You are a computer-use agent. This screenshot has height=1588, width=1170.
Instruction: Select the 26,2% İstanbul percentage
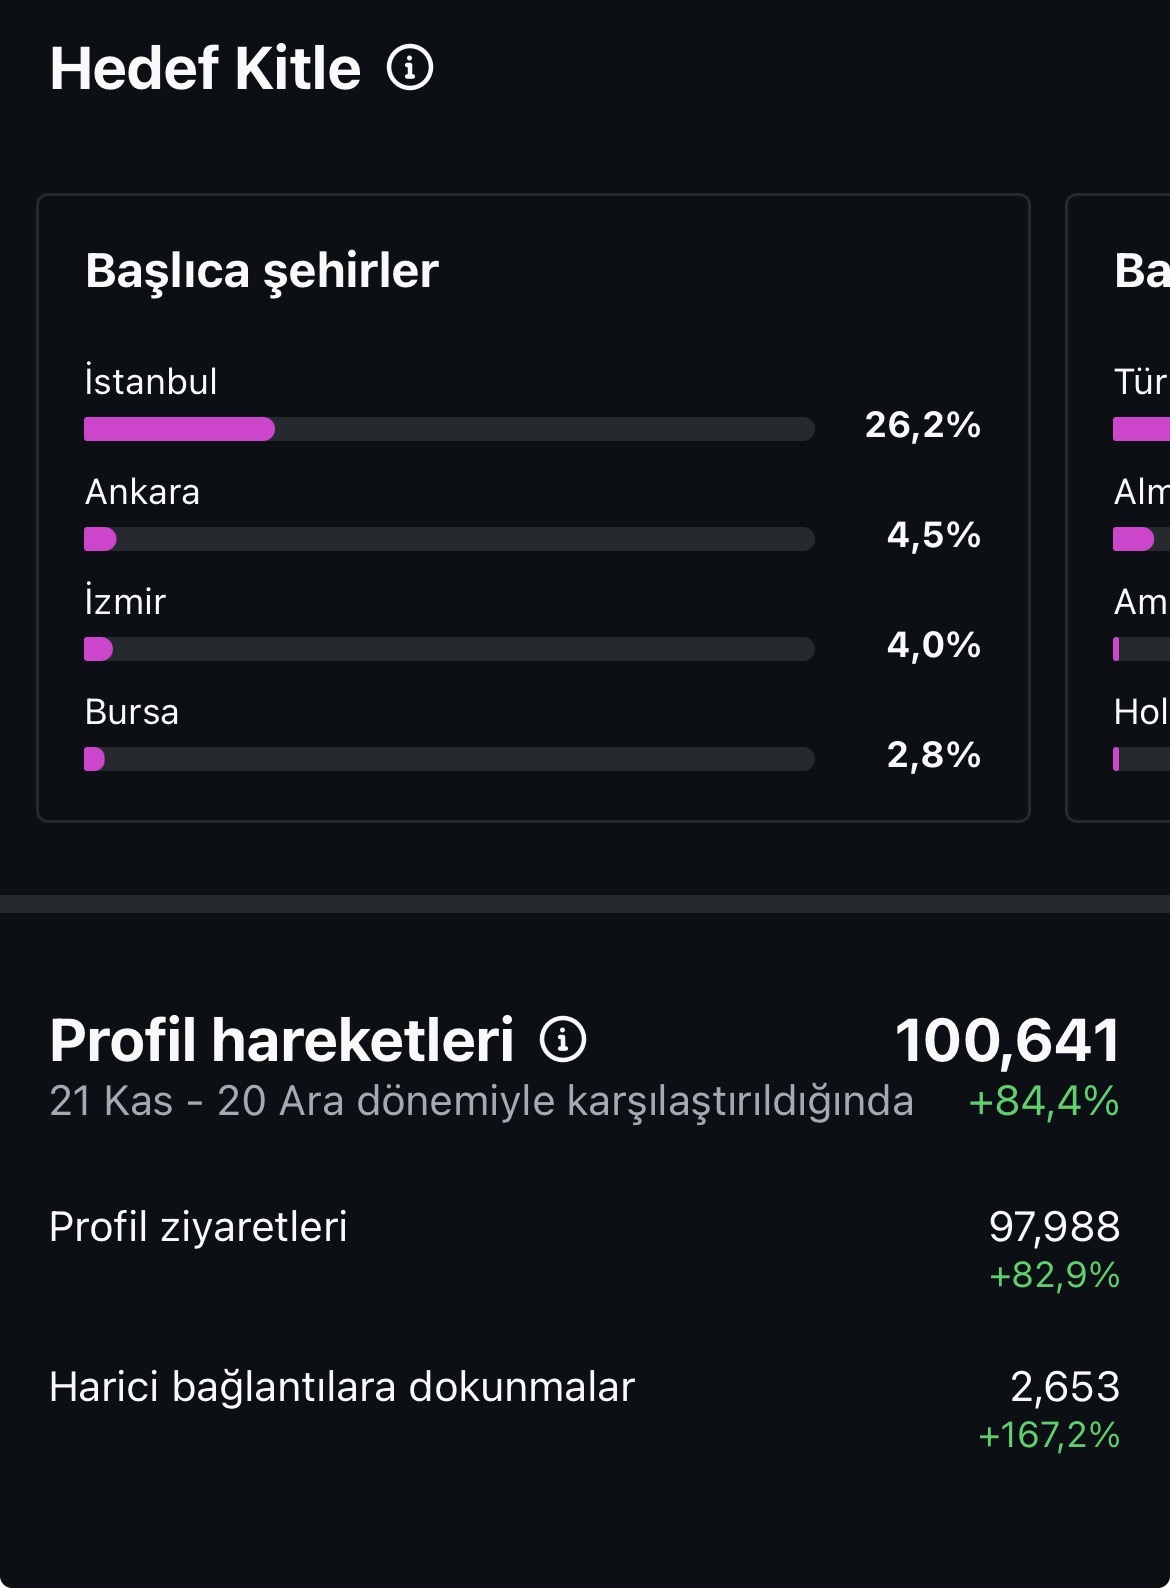[923, 425]
